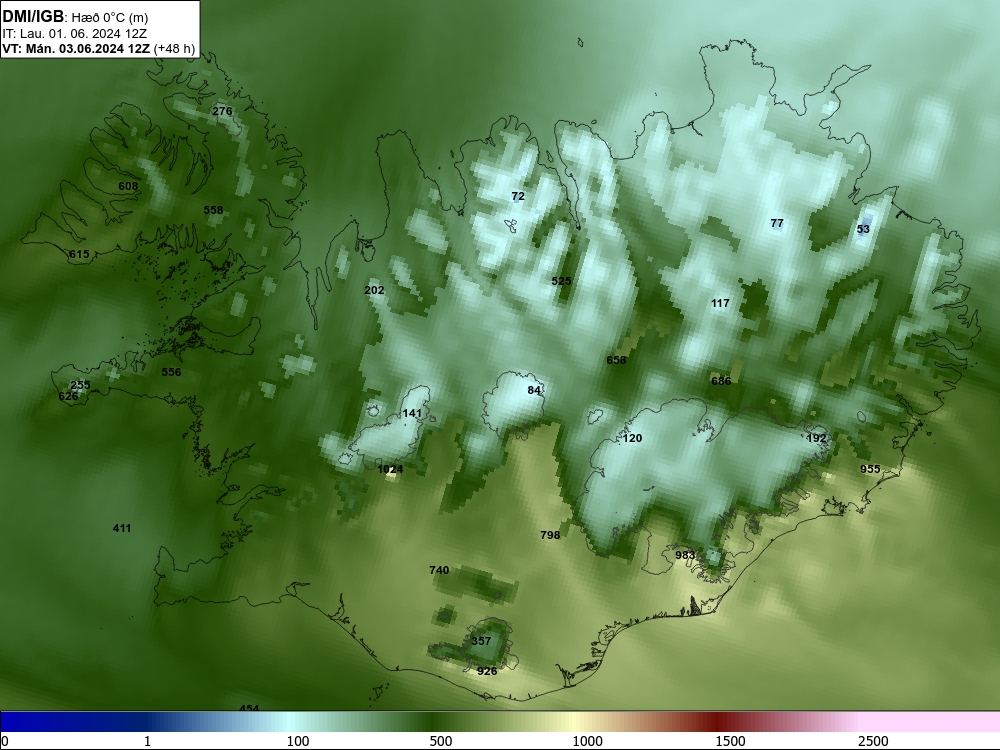This screenshot has width=1000, height=750.
Task: Click the 117 height value
Action: tap(720, 303)
